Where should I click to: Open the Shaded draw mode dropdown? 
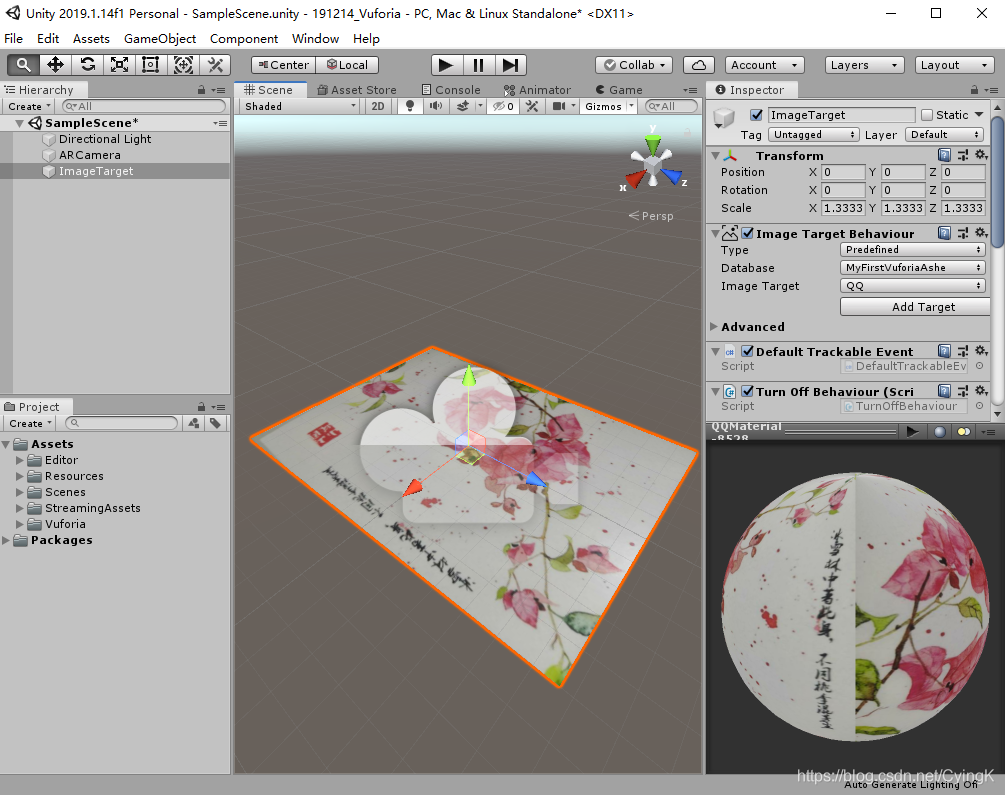click(x=300, y=106)
